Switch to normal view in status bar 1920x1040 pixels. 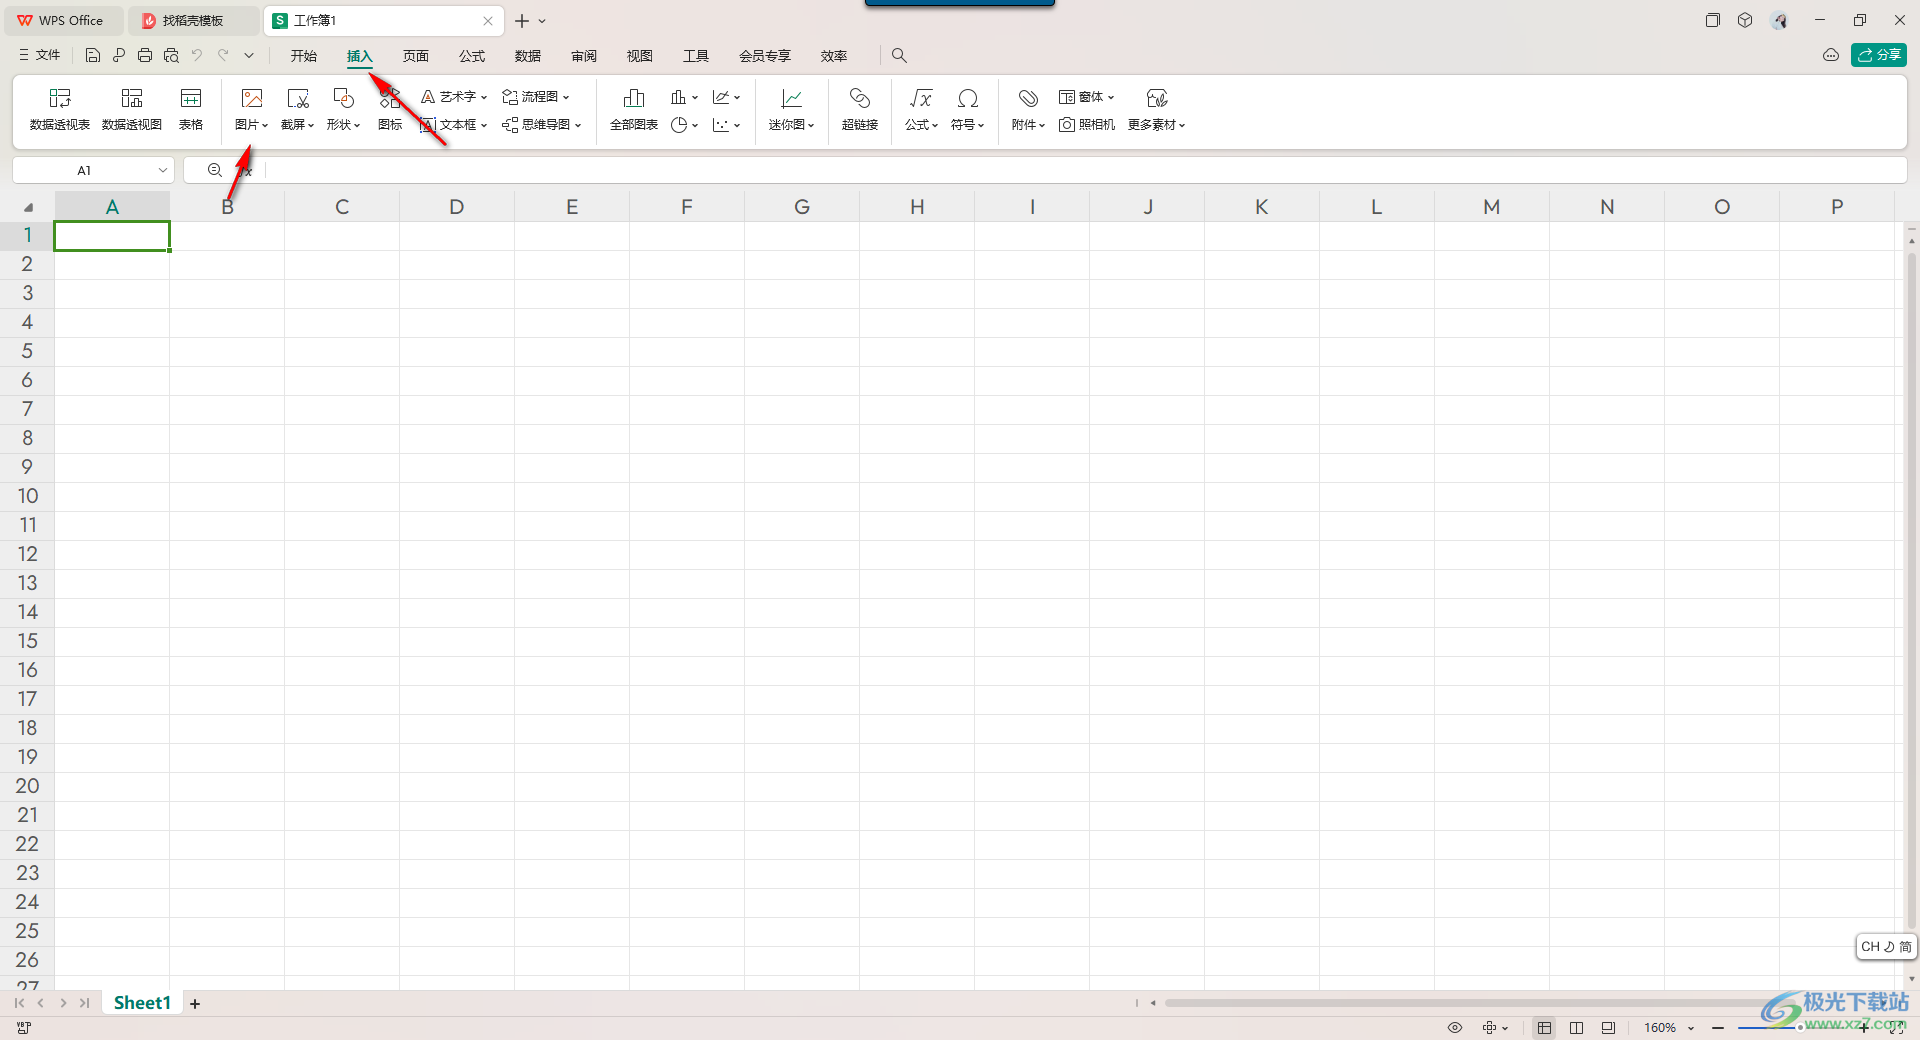pyautogui.click(x=1544, y=1028)
